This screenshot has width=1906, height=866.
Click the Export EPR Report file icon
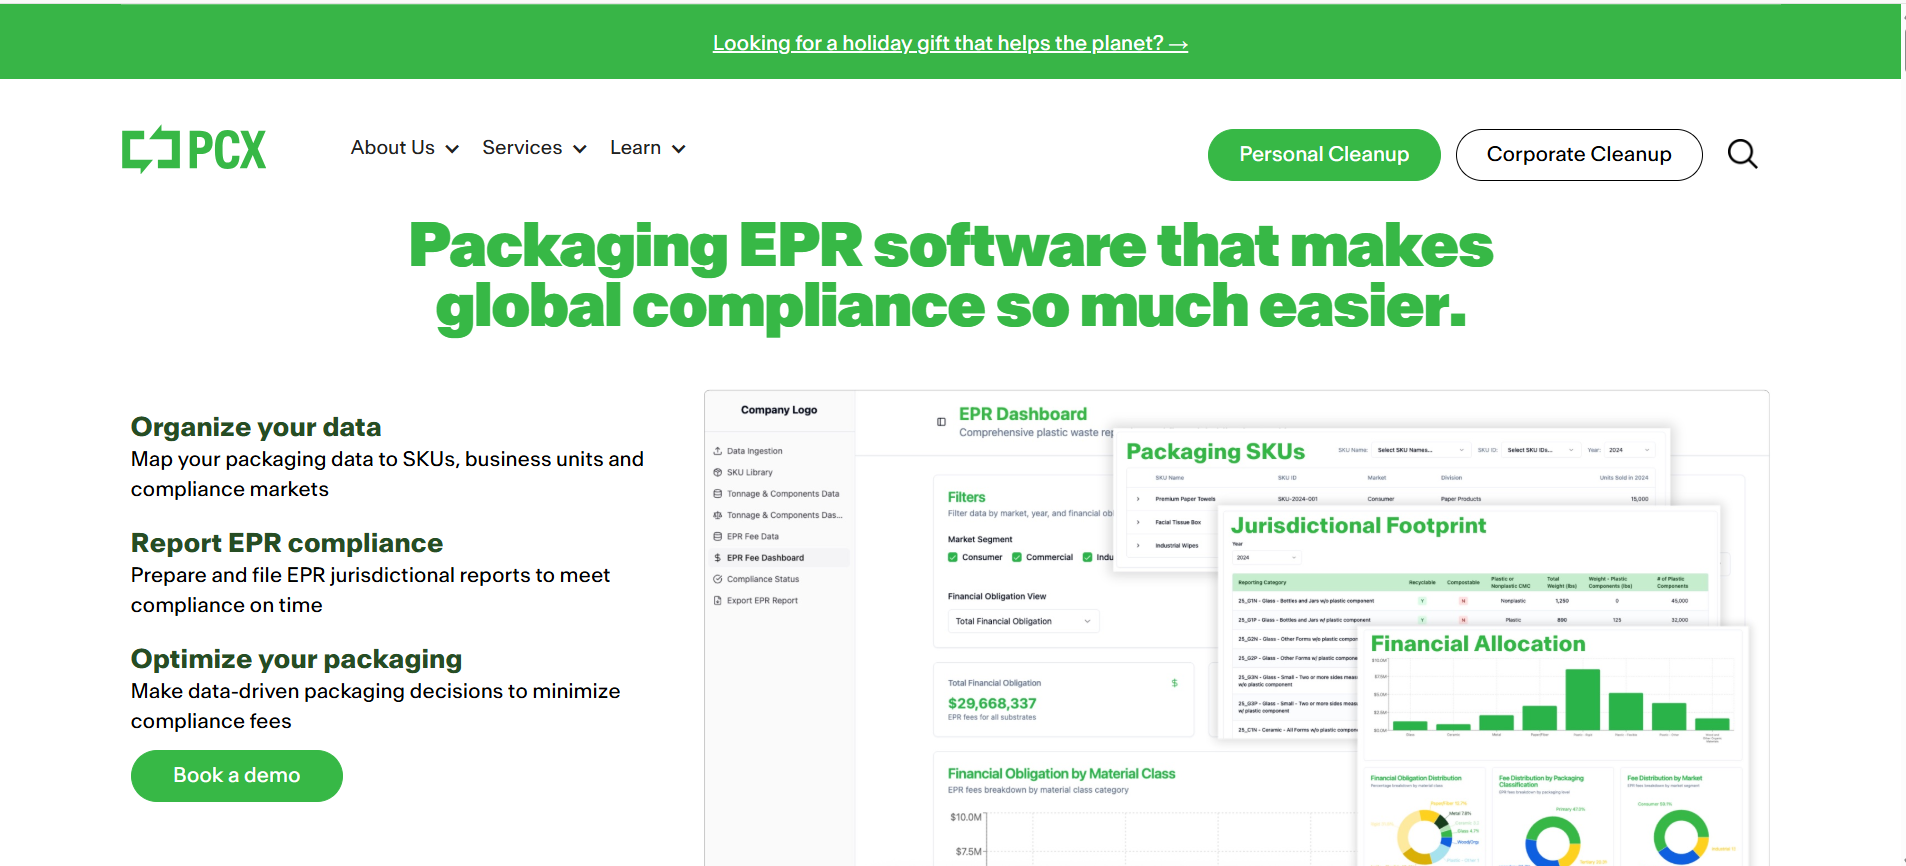point(717,601)
